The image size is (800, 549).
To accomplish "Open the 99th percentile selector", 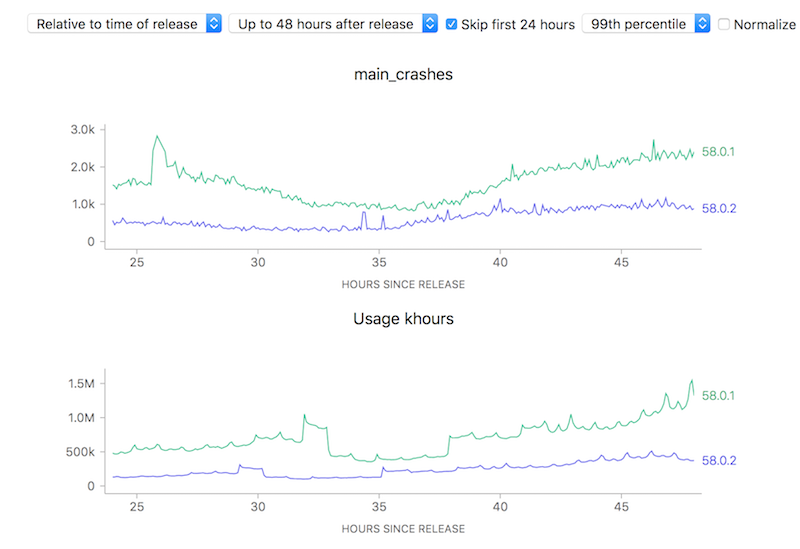I will [638, 23].
